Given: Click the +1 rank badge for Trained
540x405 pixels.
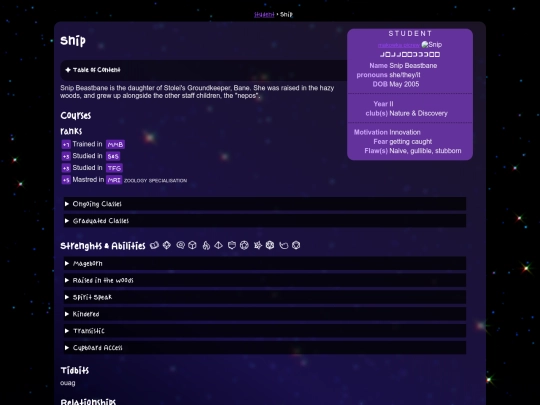Looking at the screenshot, I should (66, 145).
